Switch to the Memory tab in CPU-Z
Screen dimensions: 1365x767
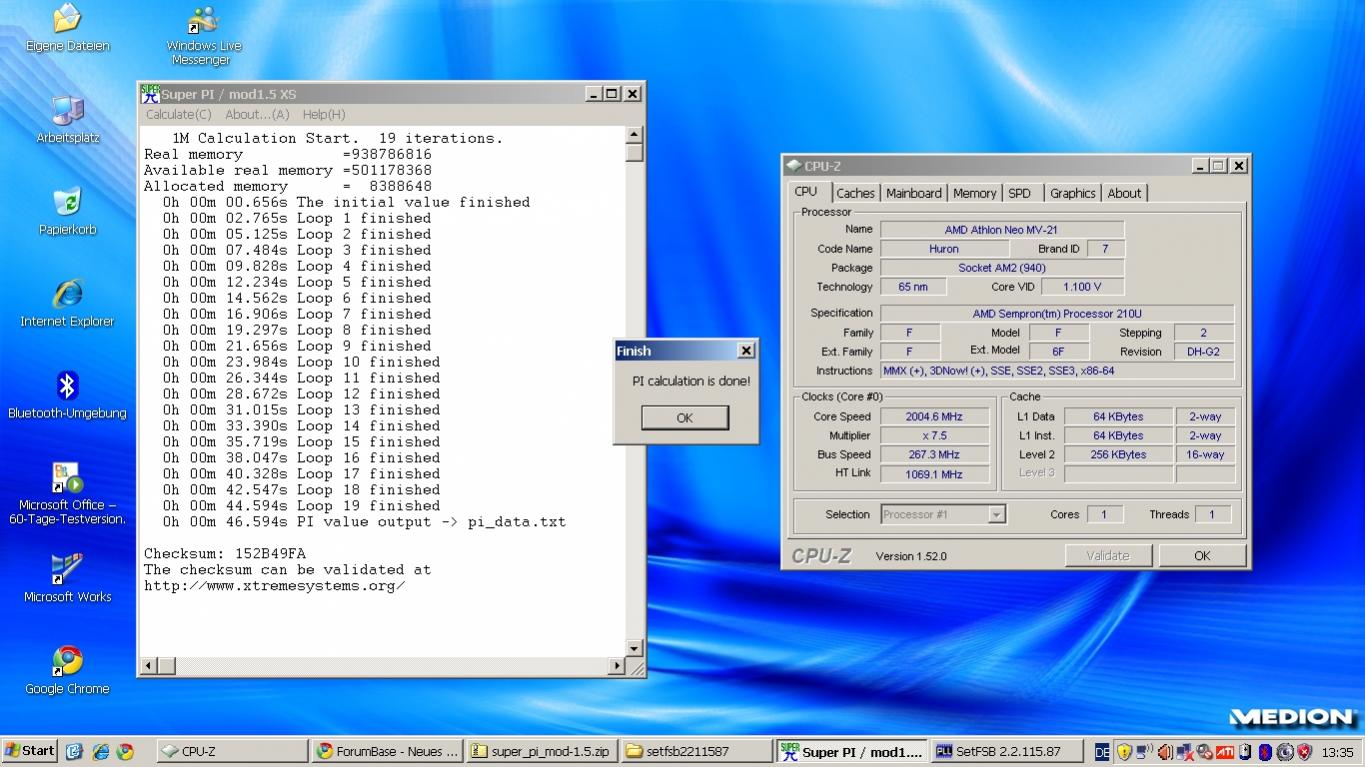(975, 193)
